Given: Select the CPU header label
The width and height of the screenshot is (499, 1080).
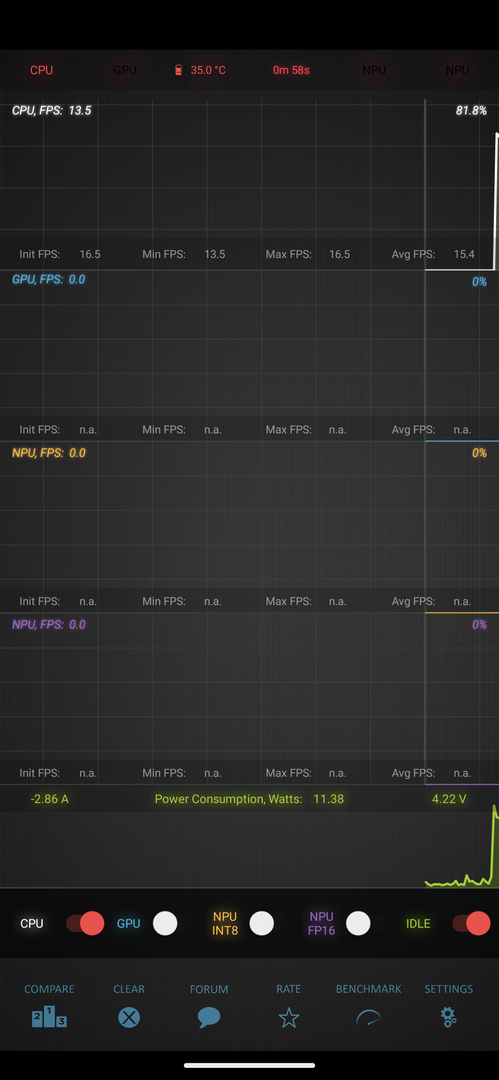Looking at the screenshot, I should point(41,70).
